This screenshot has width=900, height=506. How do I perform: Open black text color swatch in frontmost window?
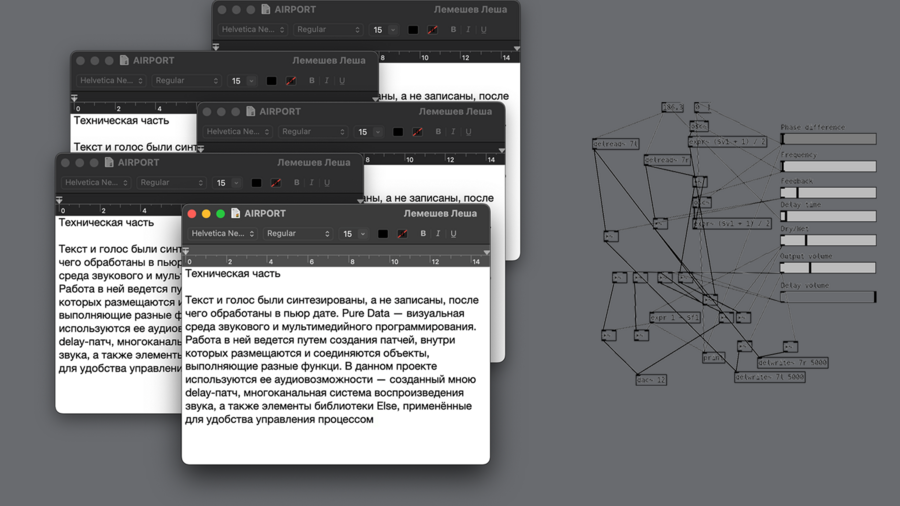(383, 233)
